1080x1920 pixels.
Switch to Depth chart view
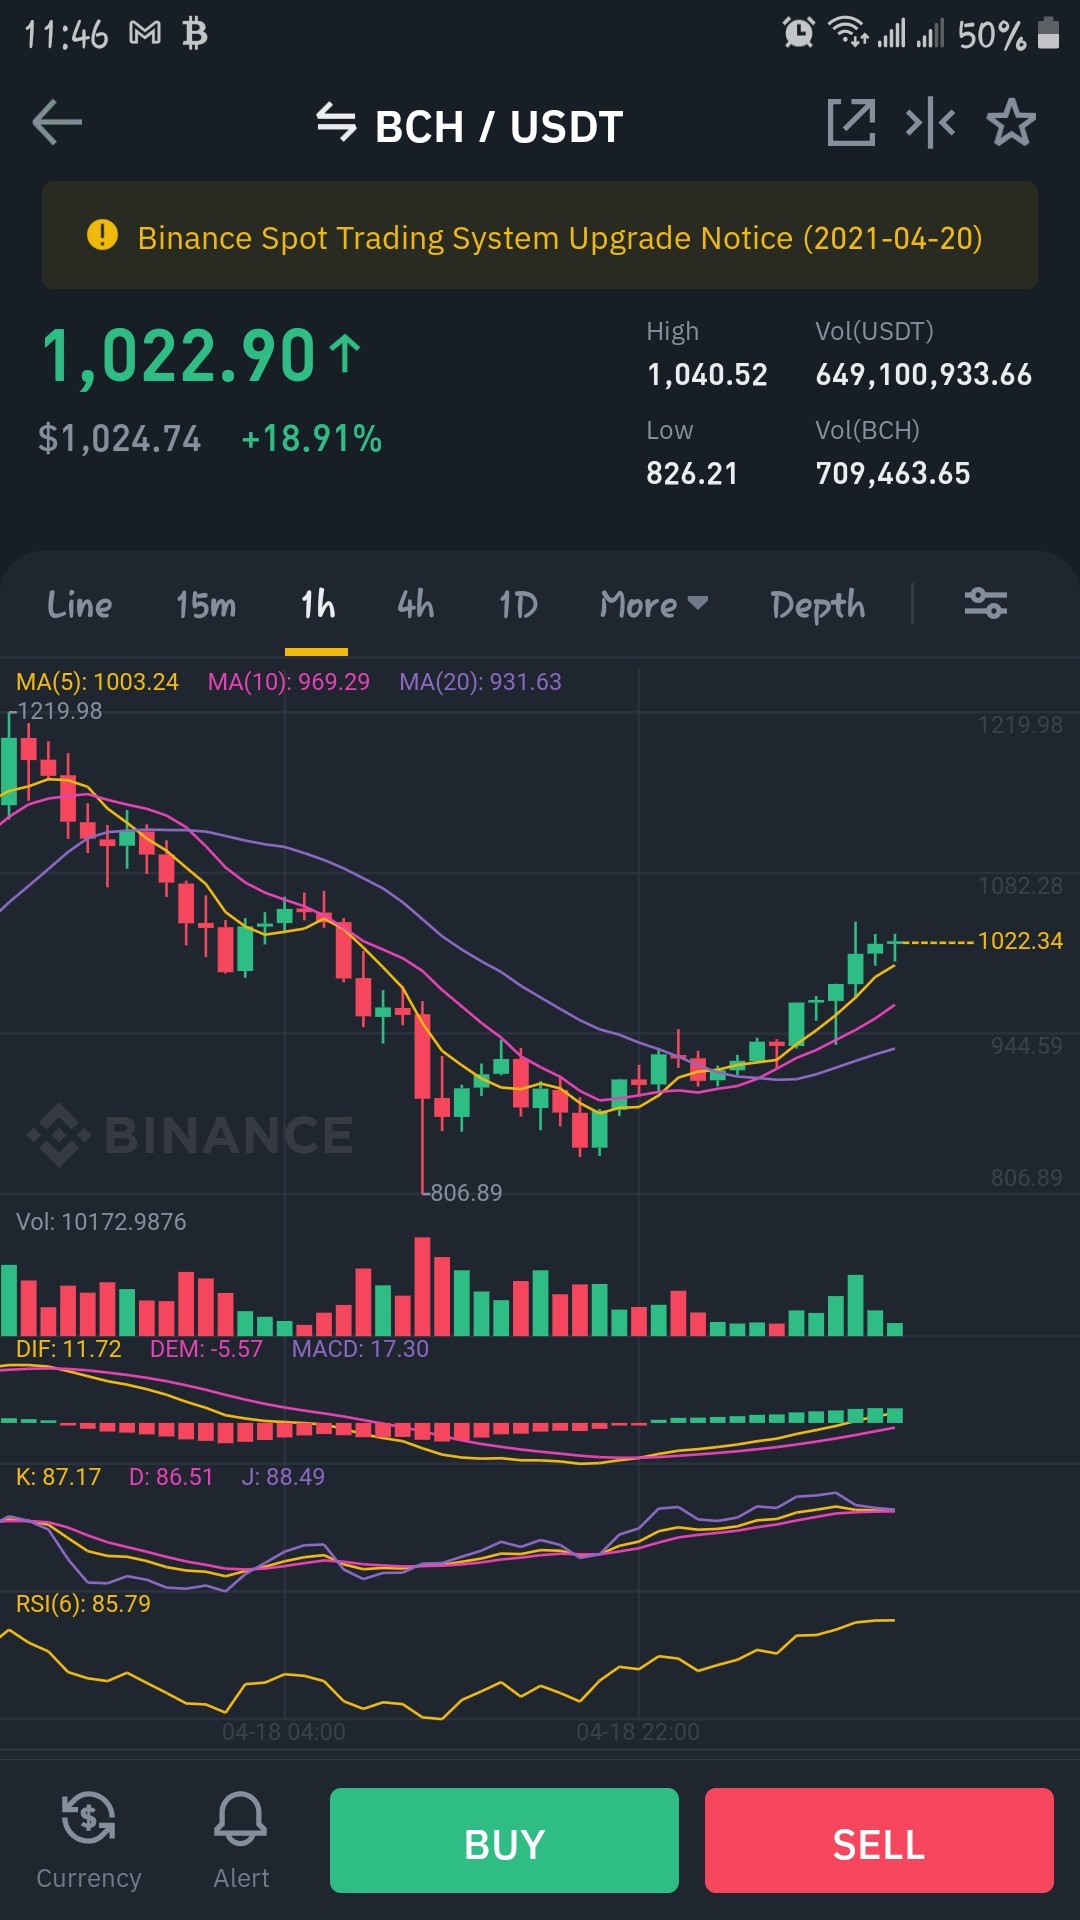coord(818,605)
